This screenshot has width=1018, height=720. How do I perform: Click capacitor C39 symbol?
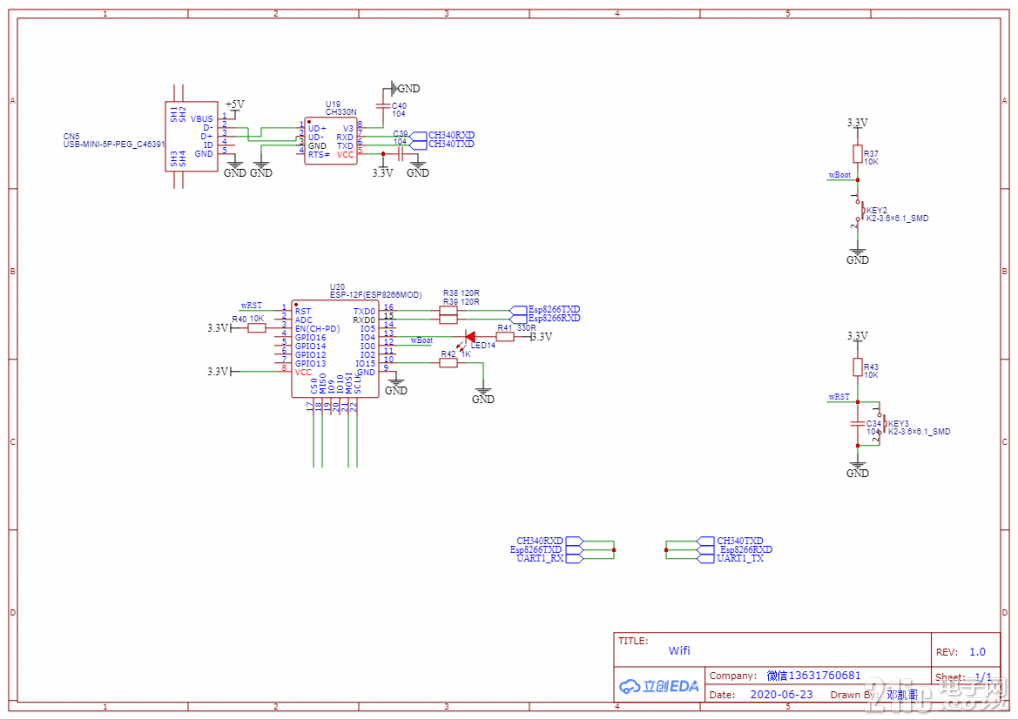(401, 154)
